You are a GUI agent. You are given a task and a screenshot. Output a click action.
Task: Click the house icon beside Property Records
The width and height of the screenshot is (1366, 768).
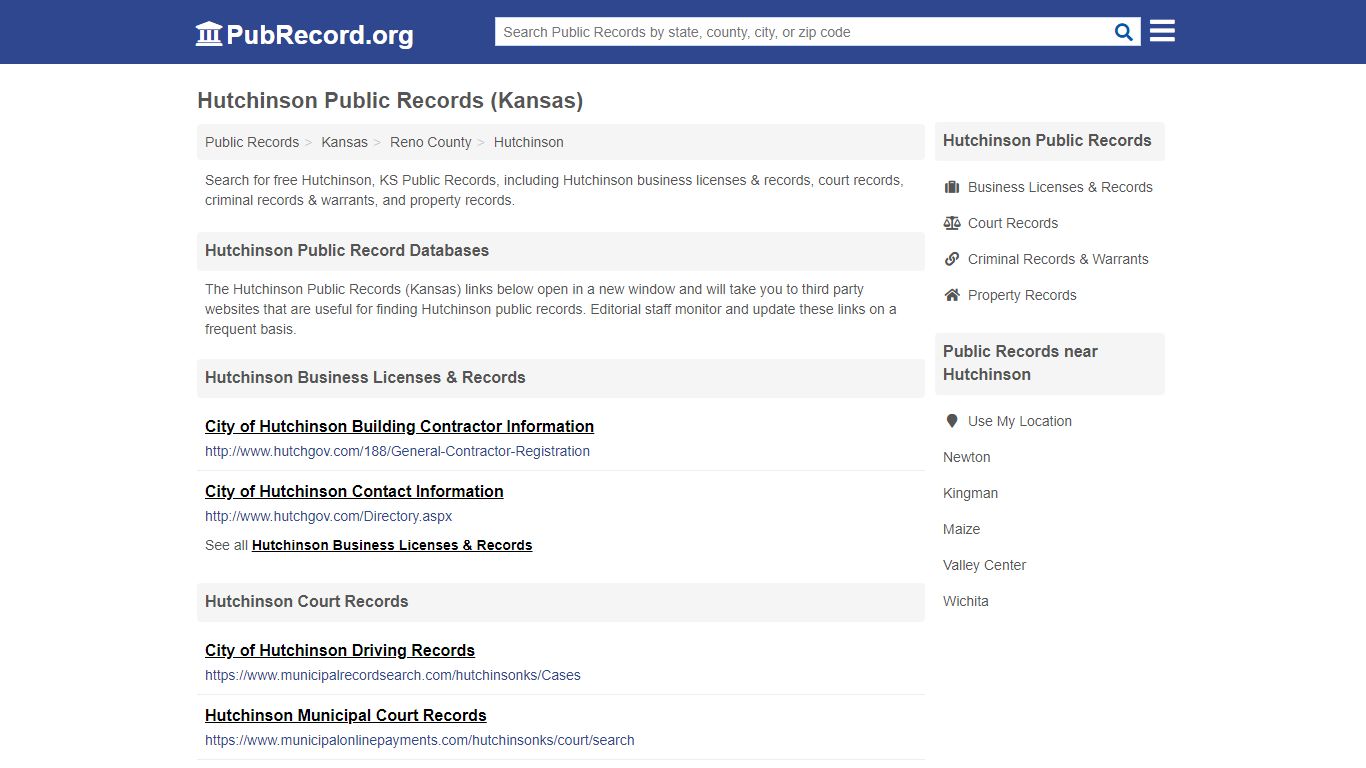952,295
